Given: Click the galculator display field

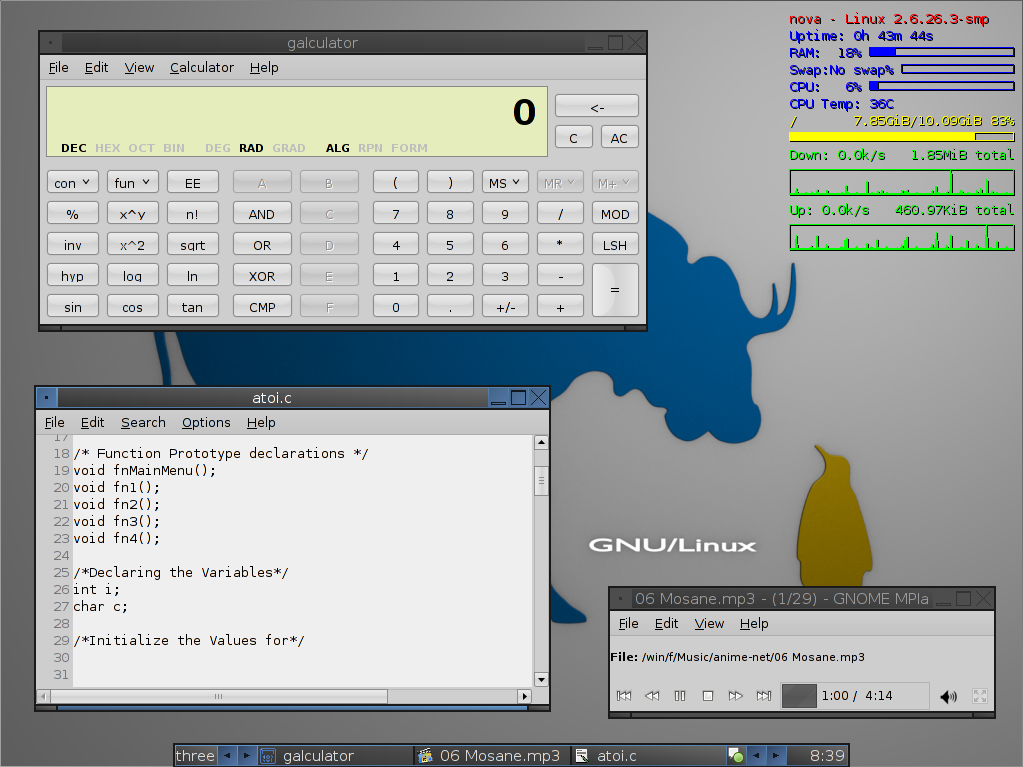Looking at the screenshot, I should (x=297, y=121).
